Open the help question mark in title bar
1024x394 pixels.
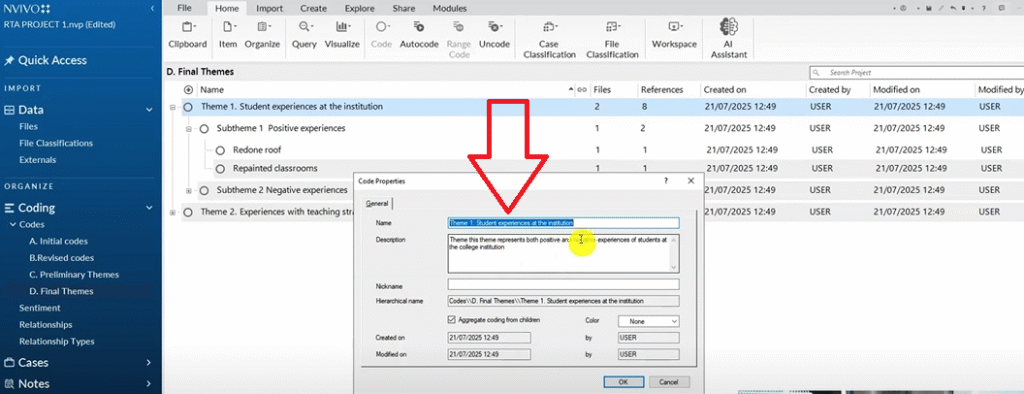click(x=984, y=8)
